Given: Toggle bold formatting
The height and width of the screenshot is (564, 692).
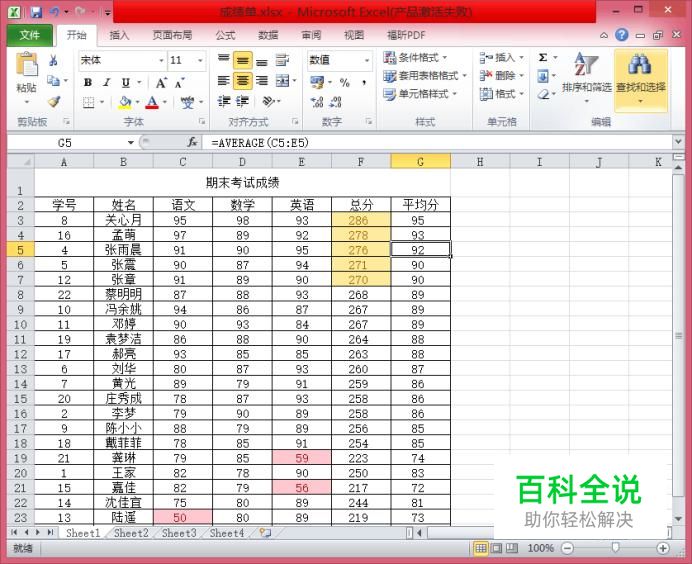Looking at the screenshot, I should click(88, 83).
